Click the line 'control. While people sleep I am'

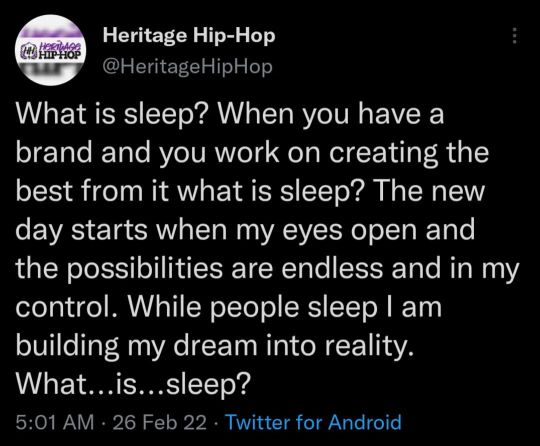coord(229,308)
